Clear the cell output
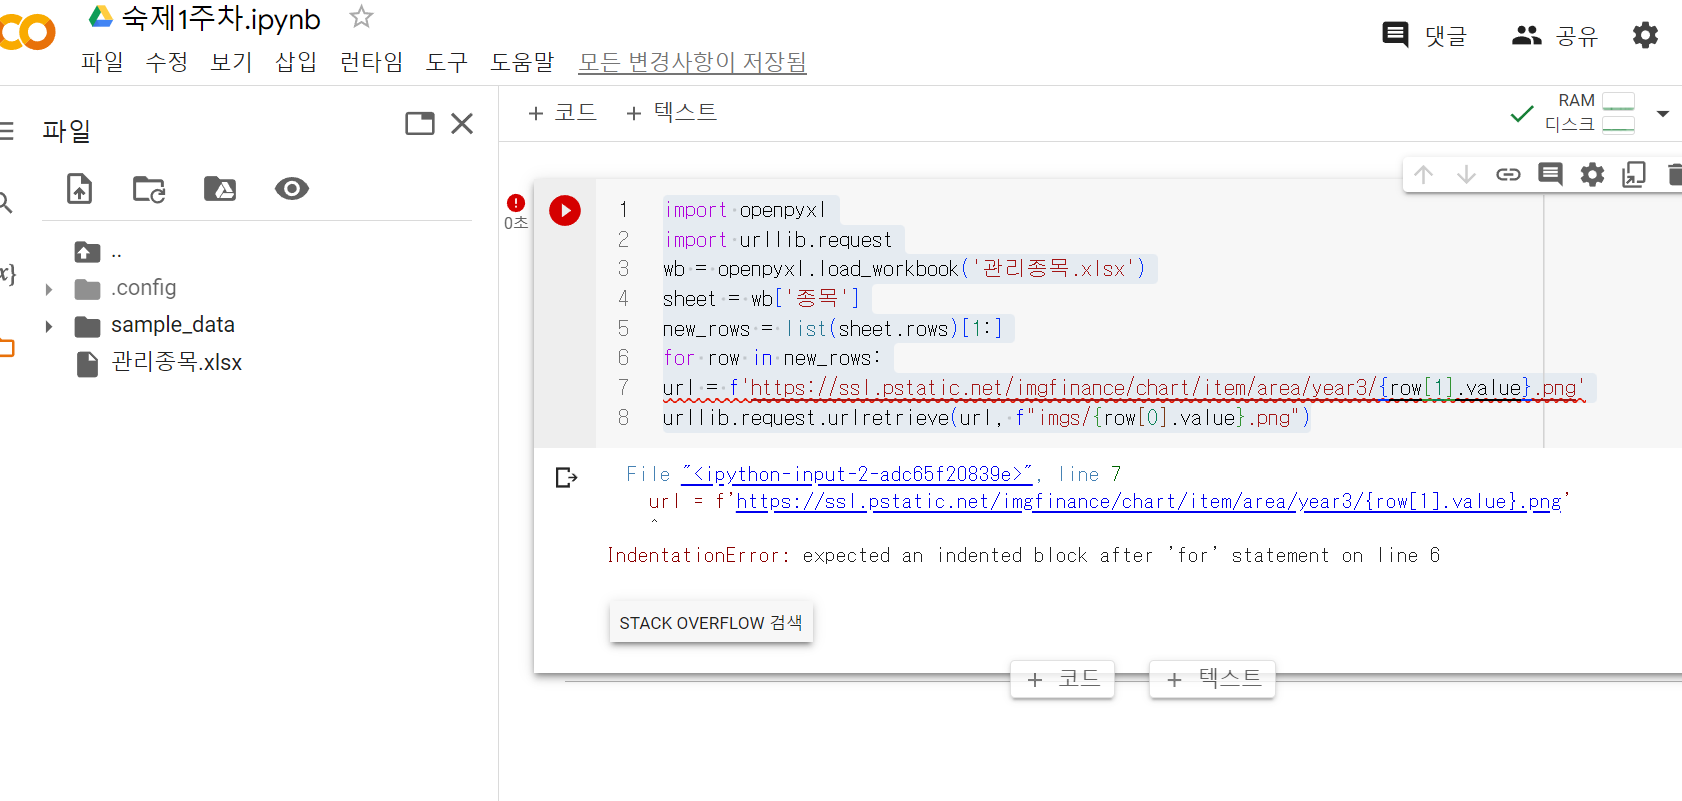1682x801 pixels. point(566,478)
